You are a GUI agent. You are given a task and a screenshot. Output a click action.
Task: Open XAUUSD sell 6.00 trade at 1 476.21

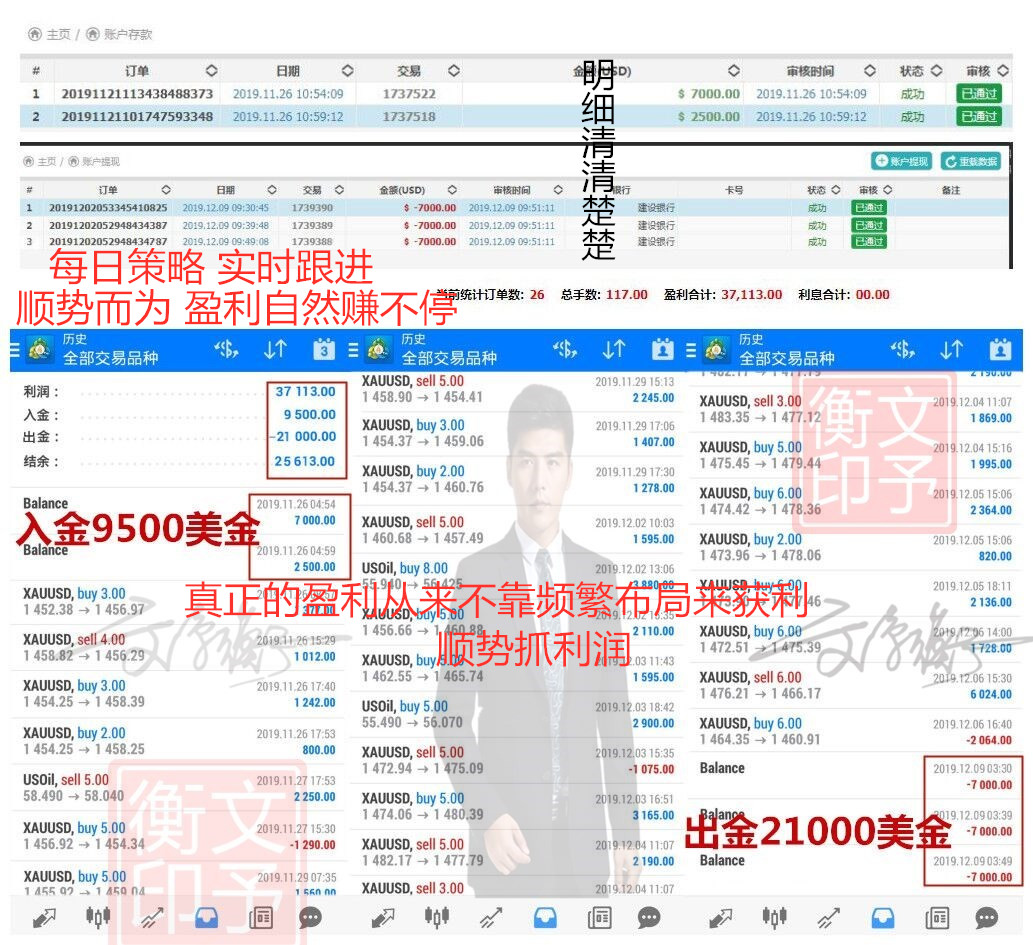tap(855, 685)
